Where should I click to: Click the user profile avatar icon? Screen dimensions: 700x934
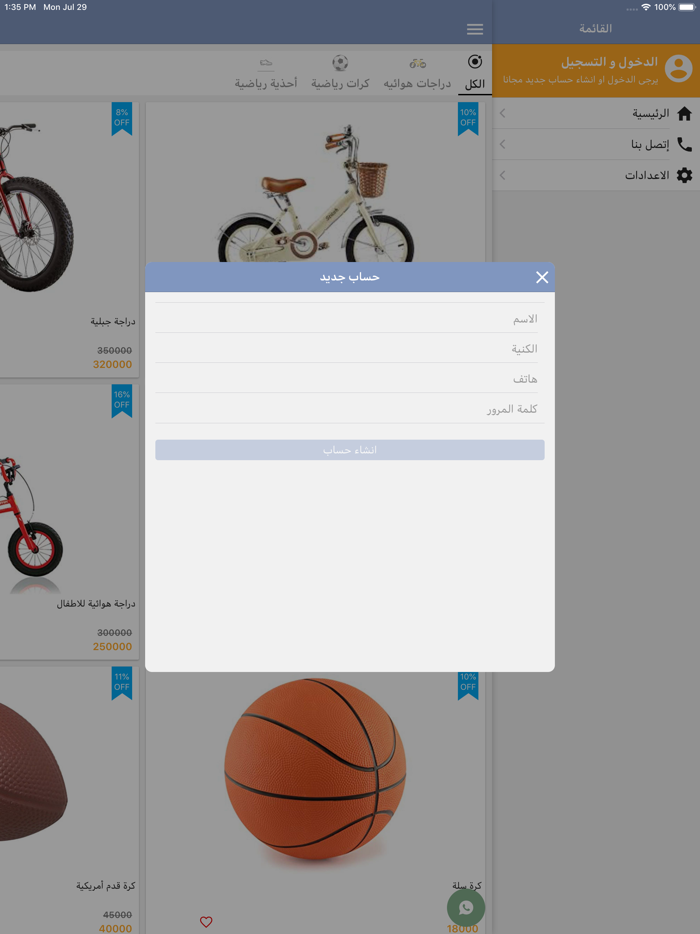pos(679,68)
